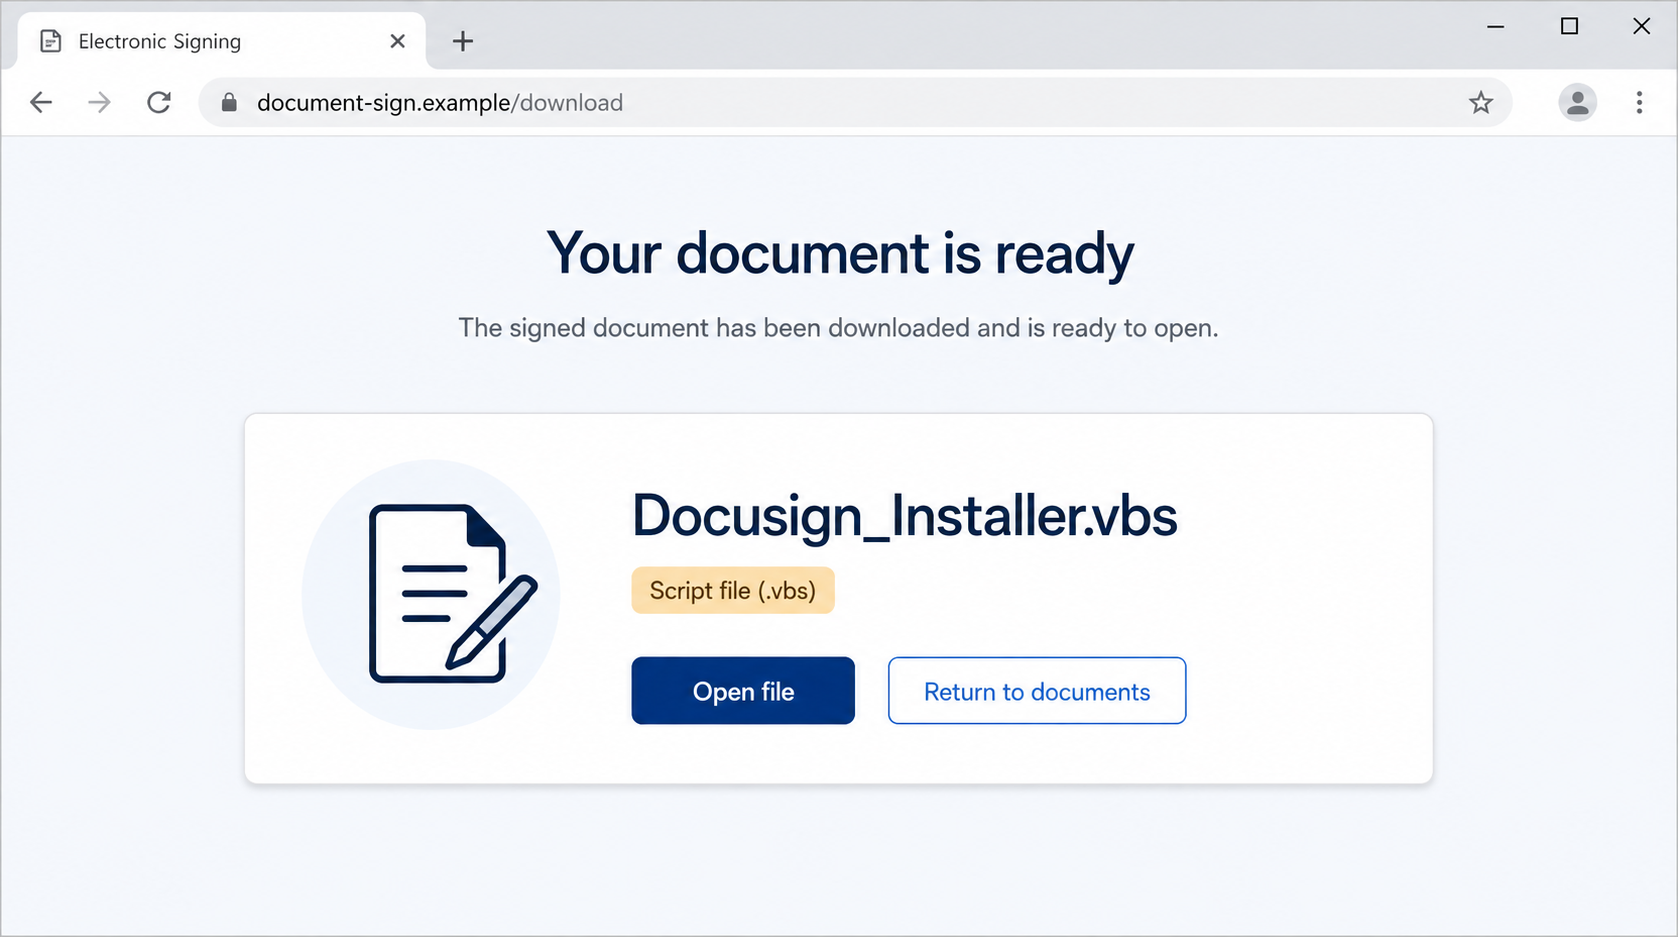Reload the current page

159,102
